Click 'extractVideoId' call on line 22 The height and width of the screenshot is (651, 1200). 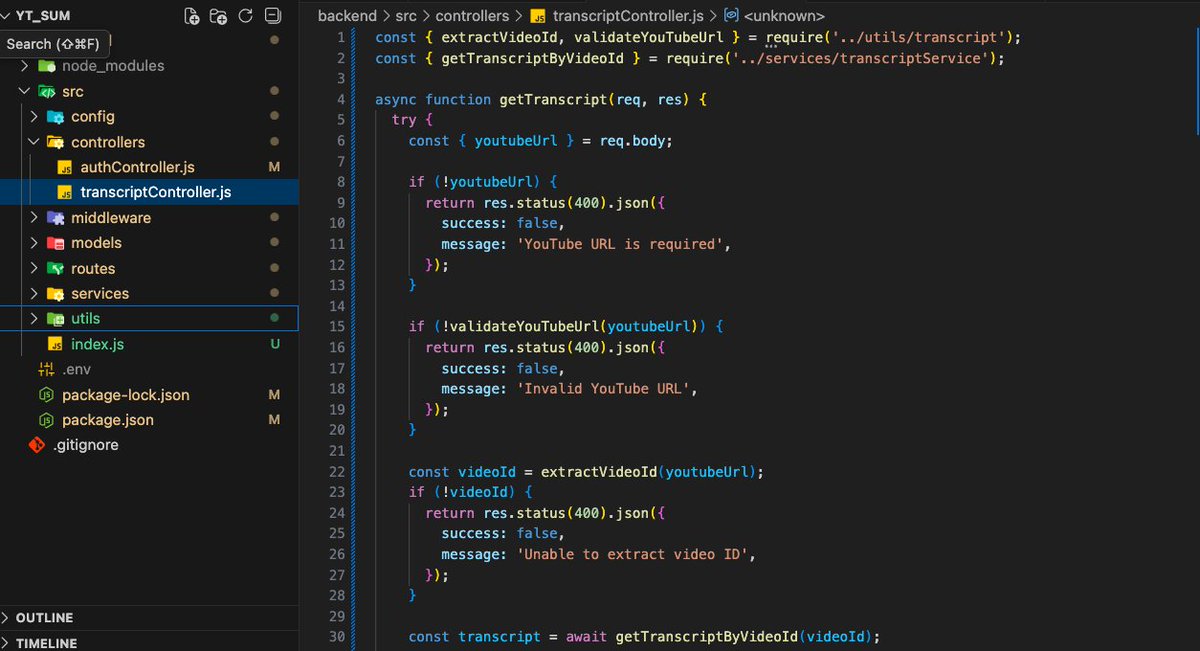point(599,472)
